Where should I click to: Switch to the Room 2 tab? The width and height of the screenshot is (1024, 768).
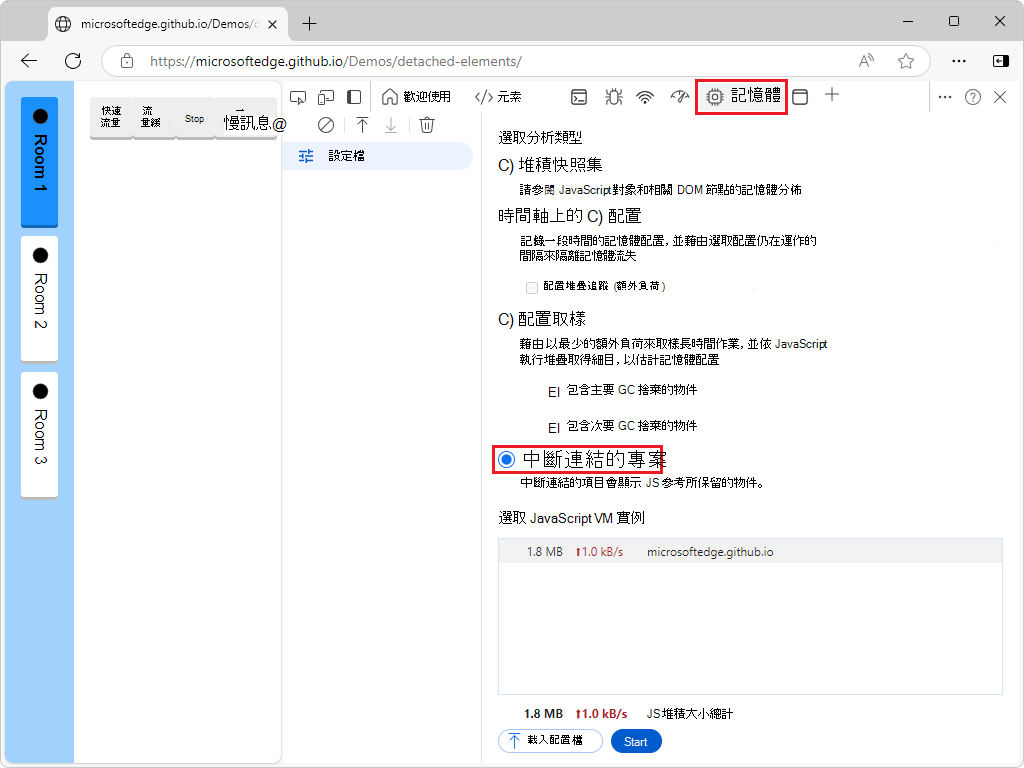(39, 295)
